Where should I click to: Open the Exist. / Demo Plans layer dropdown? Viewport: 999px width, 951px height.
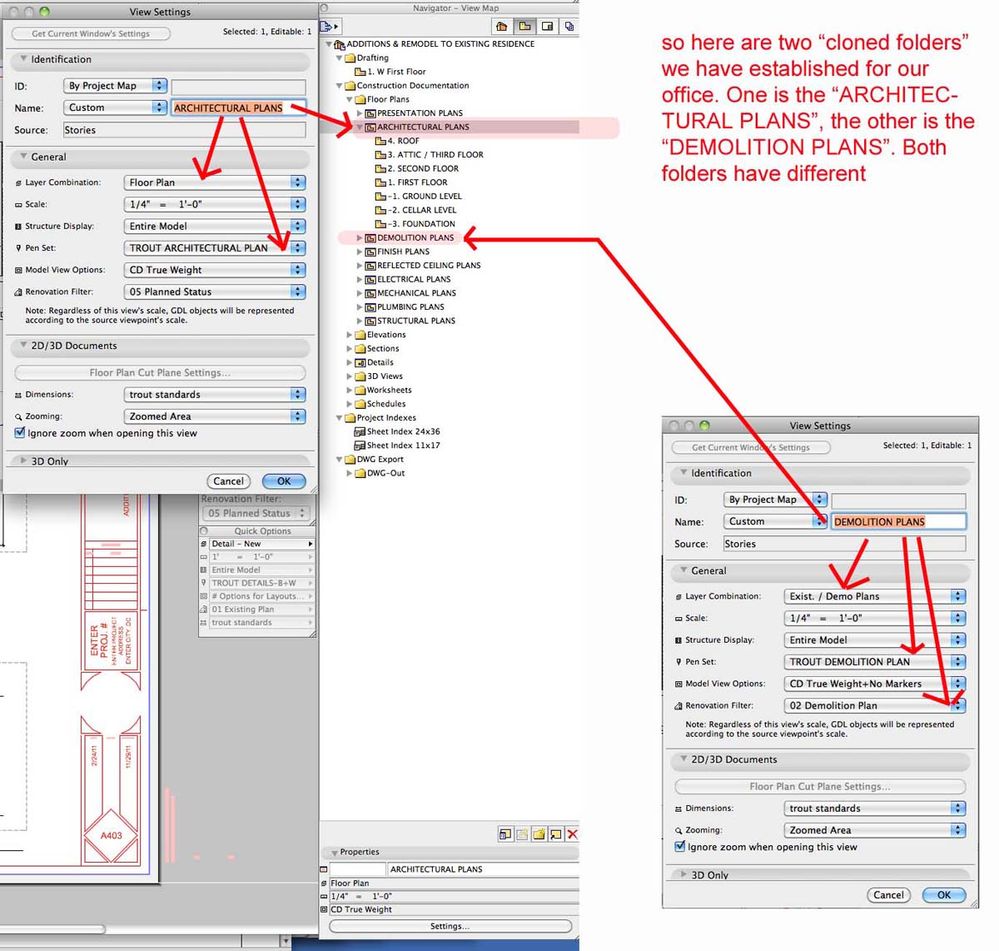(875, 596)
